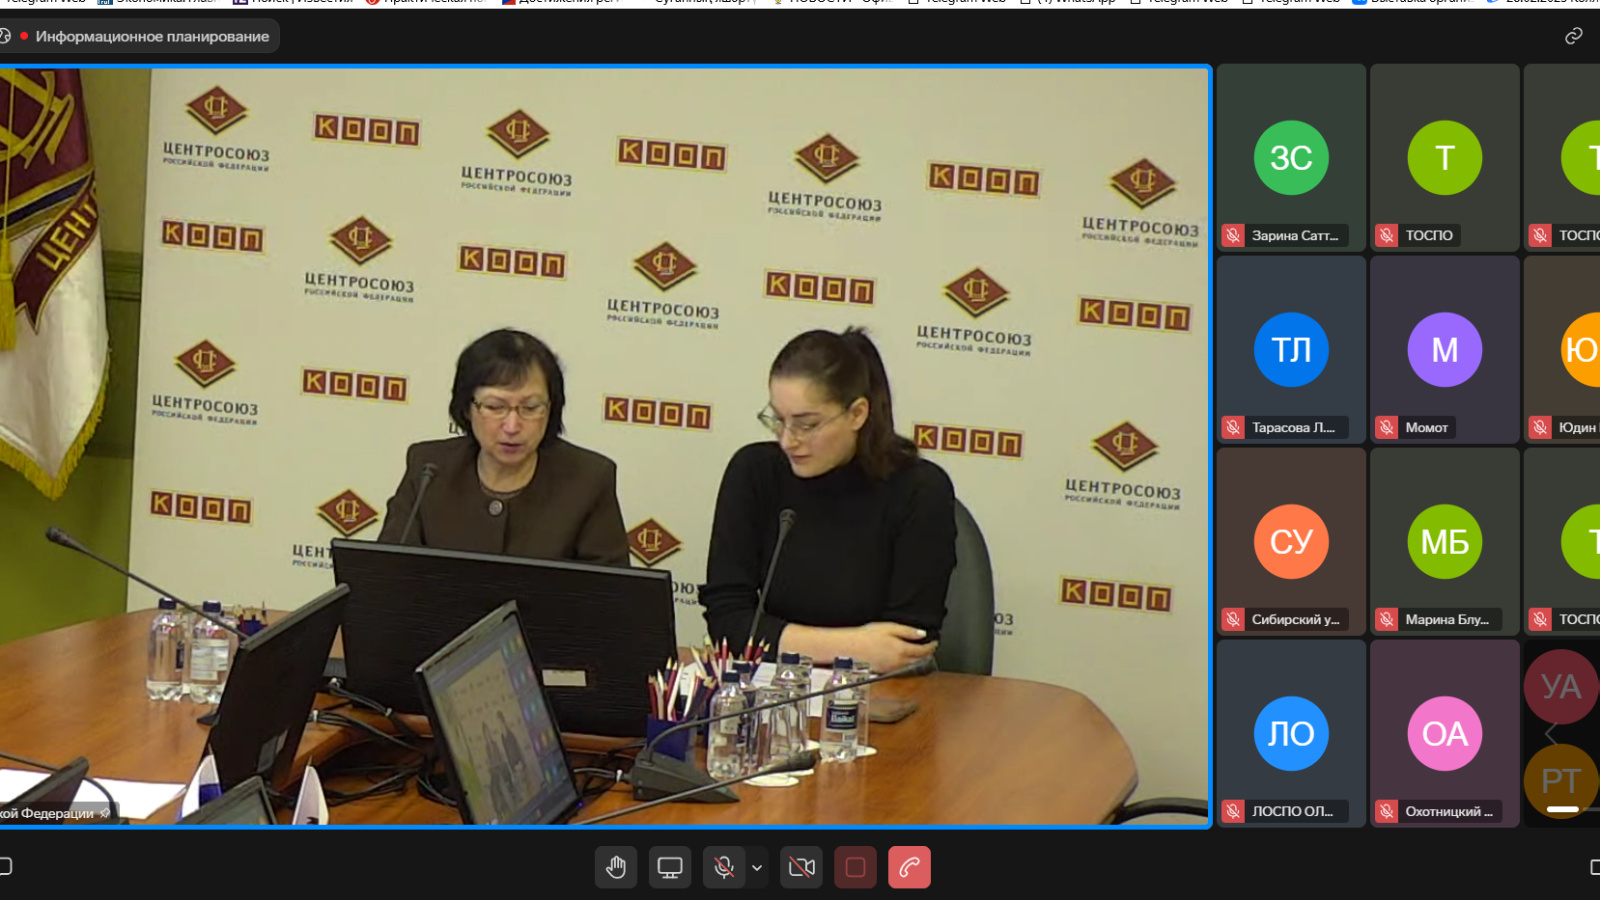Click the pin icon on the speaker label

click(105, 813)
